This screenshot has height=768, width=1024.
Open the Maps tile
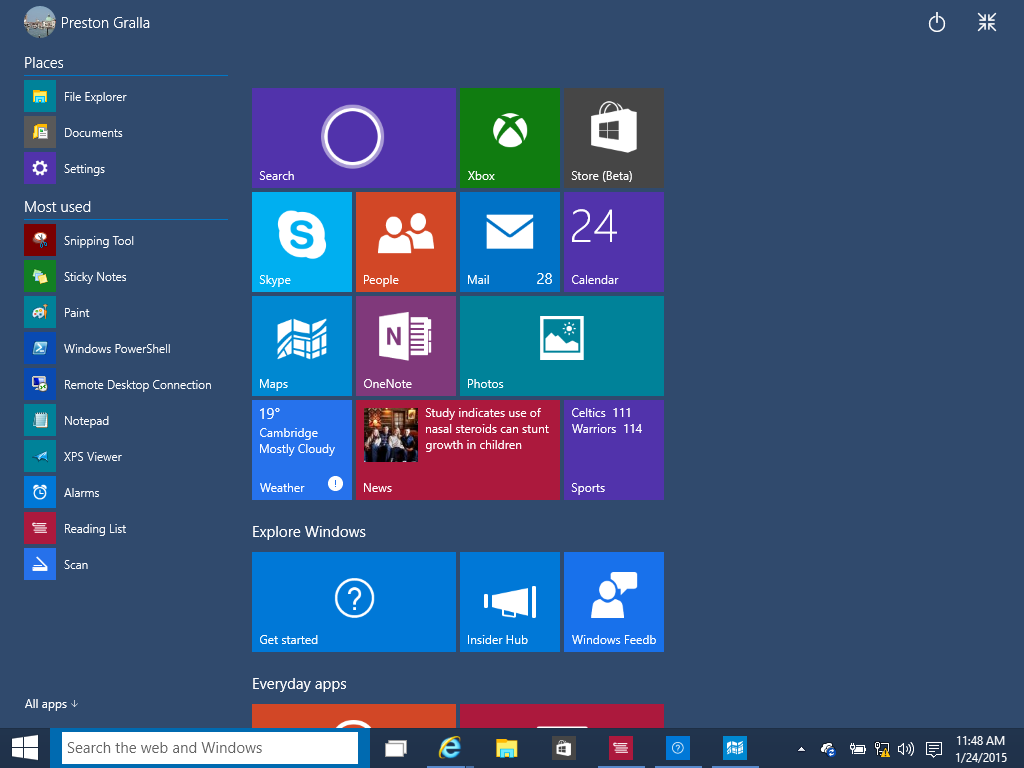pyautogui.click(x=302, y=345)
